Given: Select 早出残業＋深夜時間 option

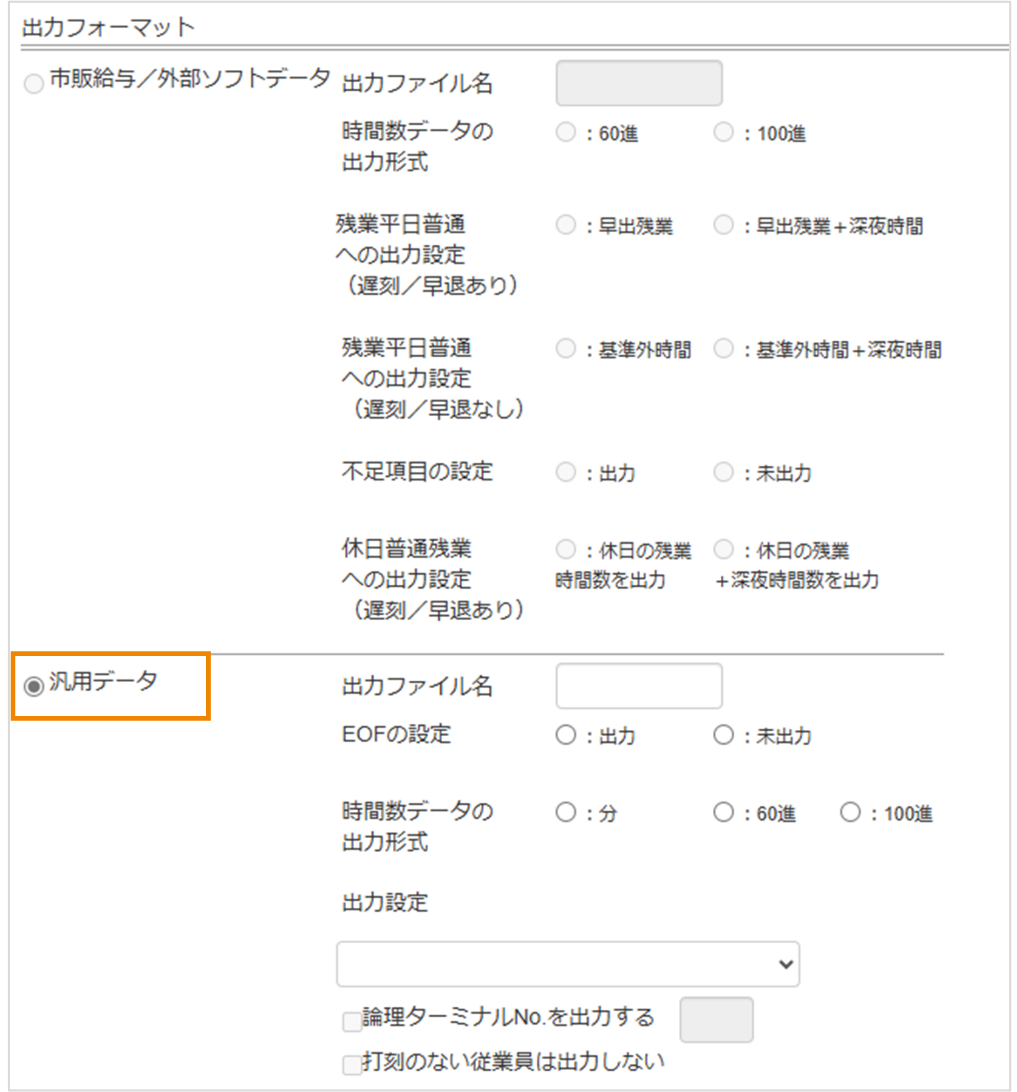Looking at the screenshot, I should [x=722, y=225].
